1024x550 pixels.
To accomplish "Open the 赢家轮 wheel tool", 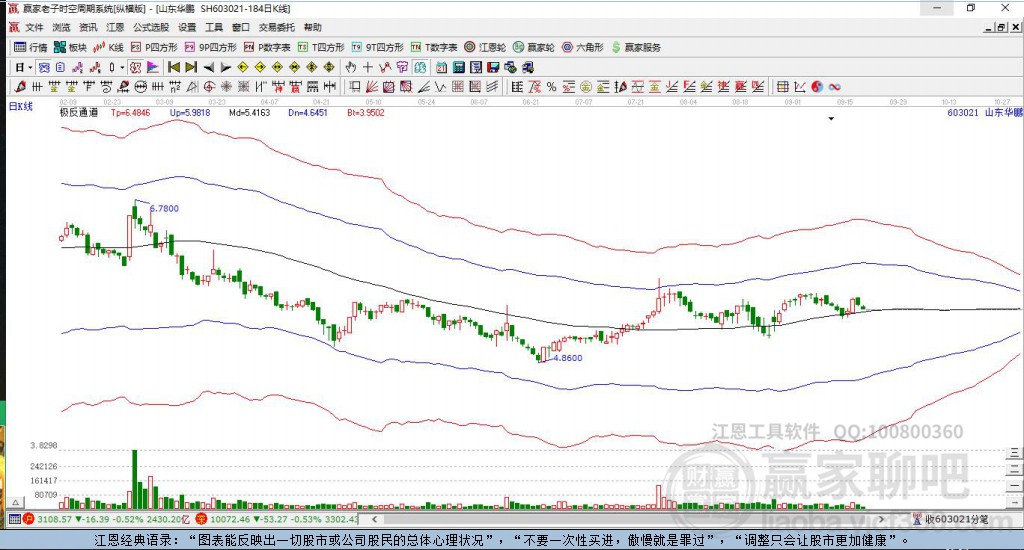I will coord(534,47).
